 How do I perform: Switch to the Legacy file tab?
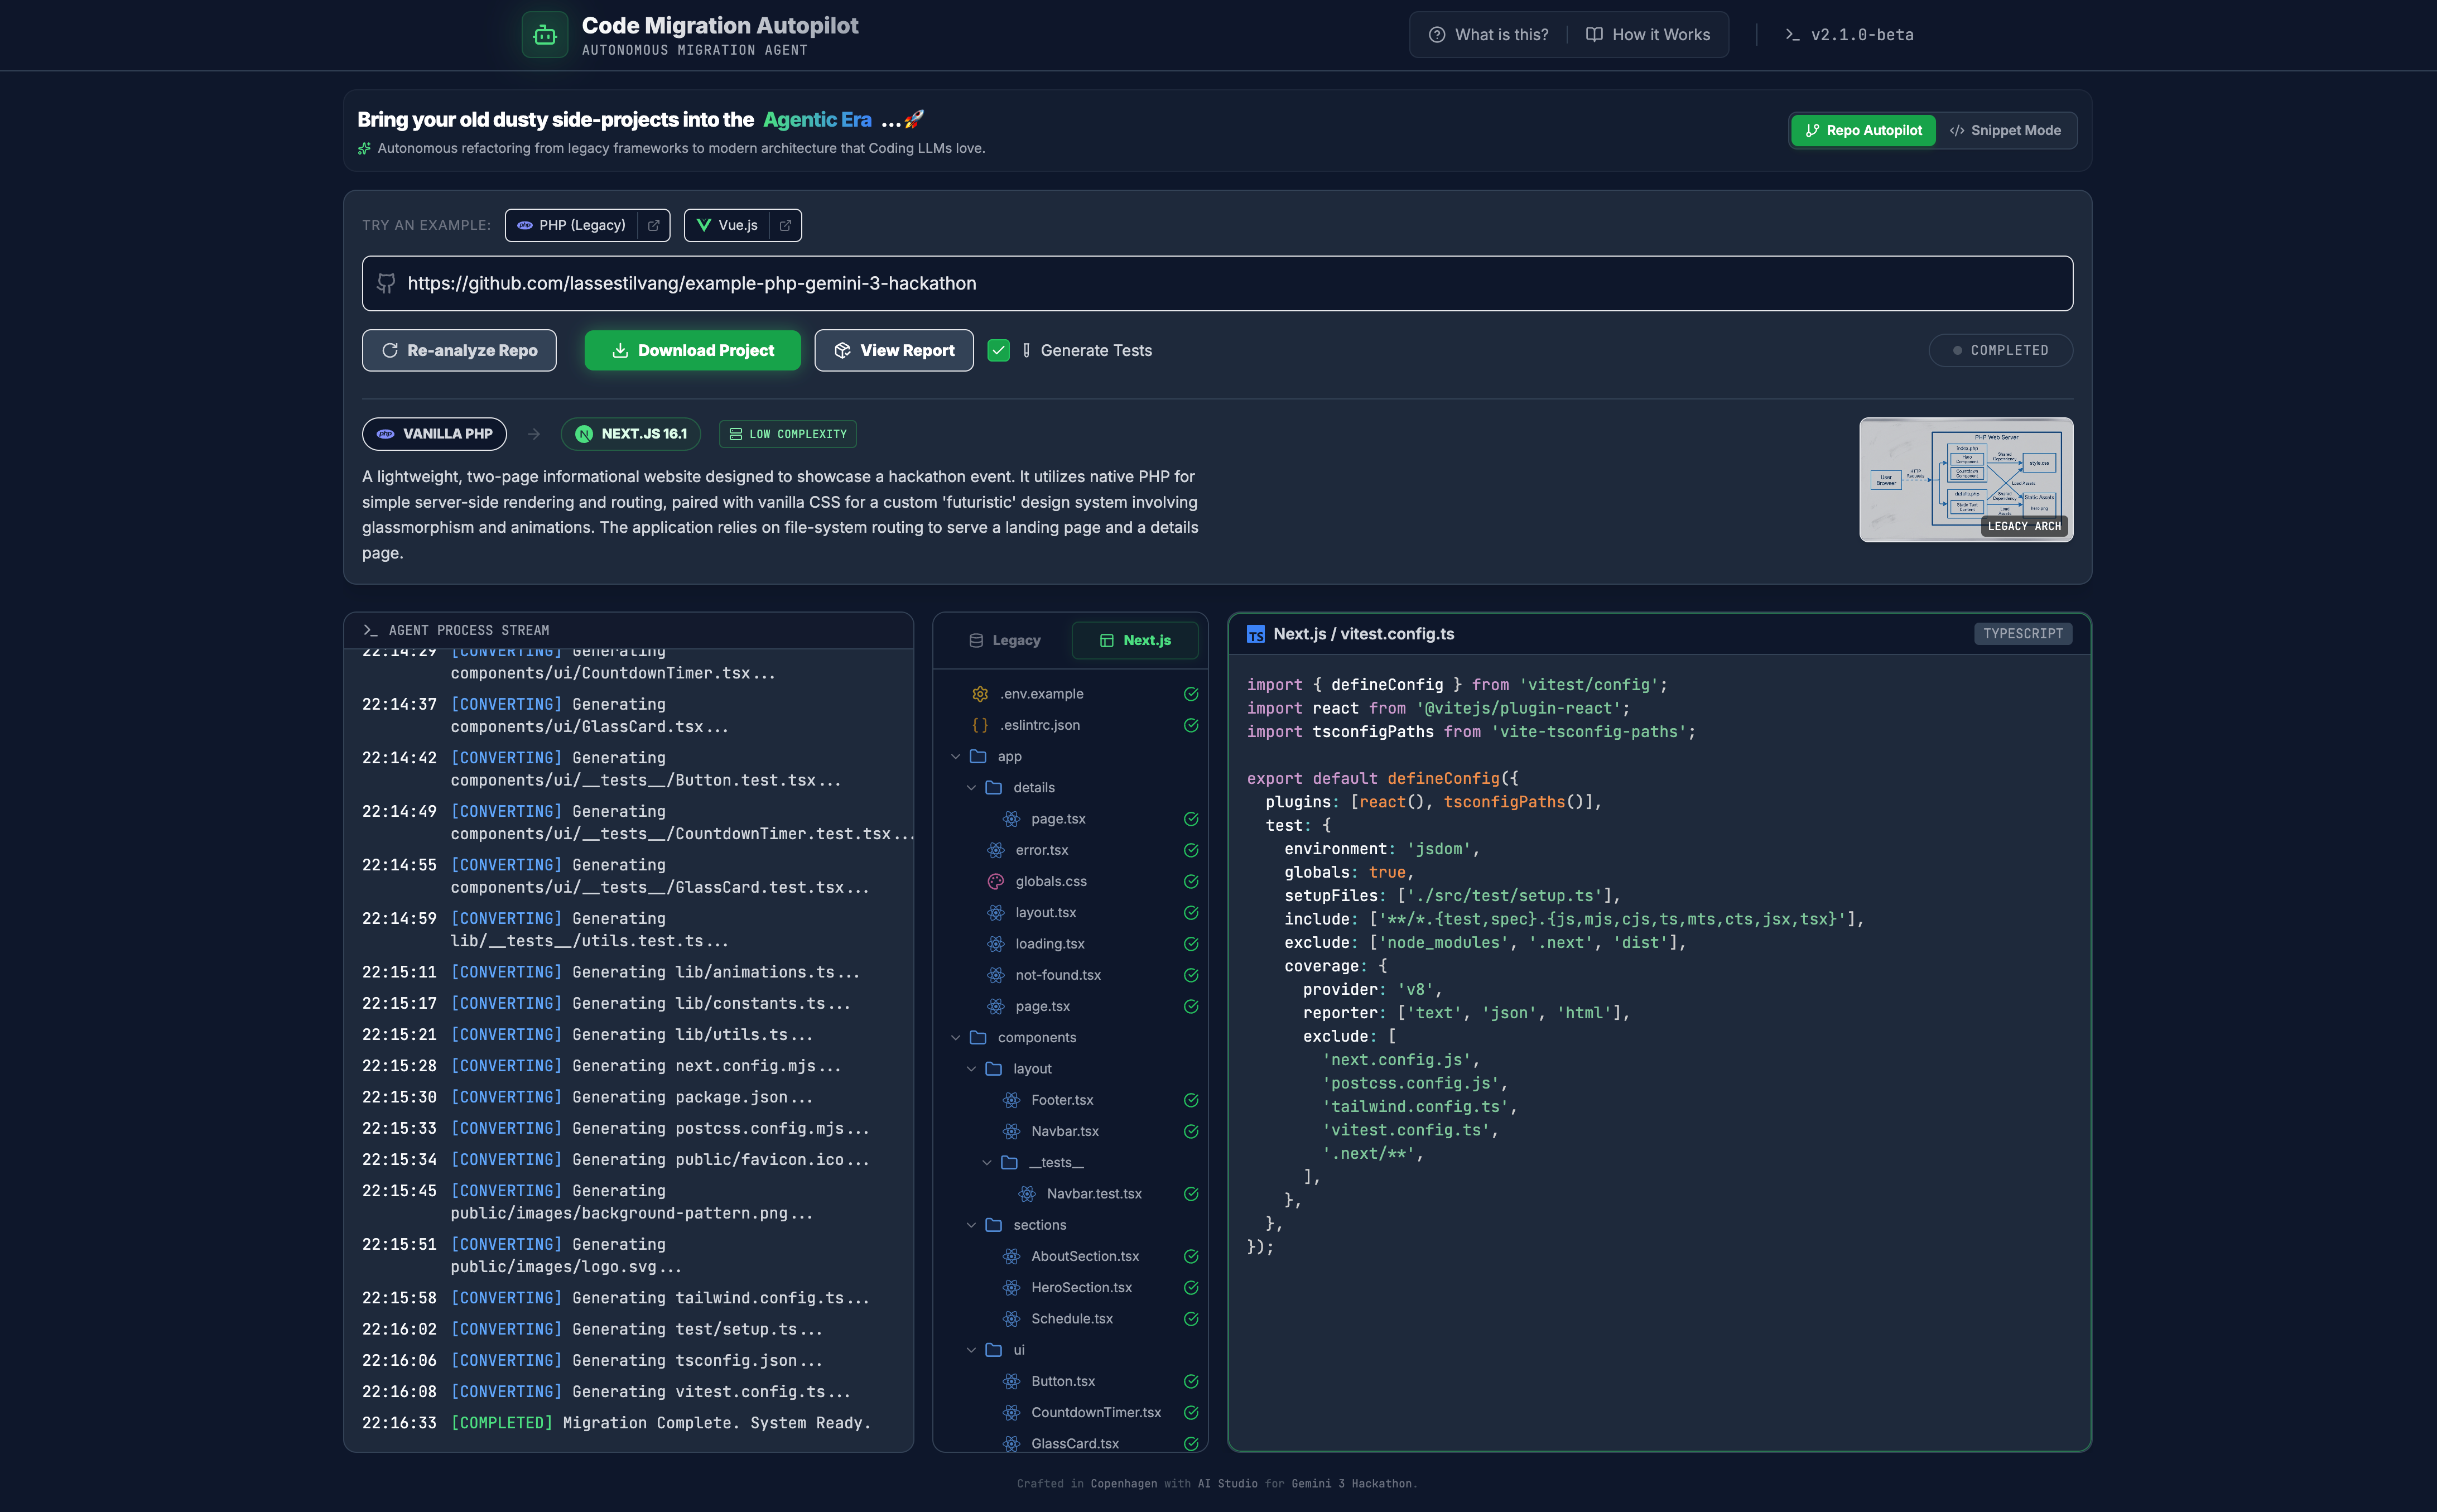coord(1005,640)
